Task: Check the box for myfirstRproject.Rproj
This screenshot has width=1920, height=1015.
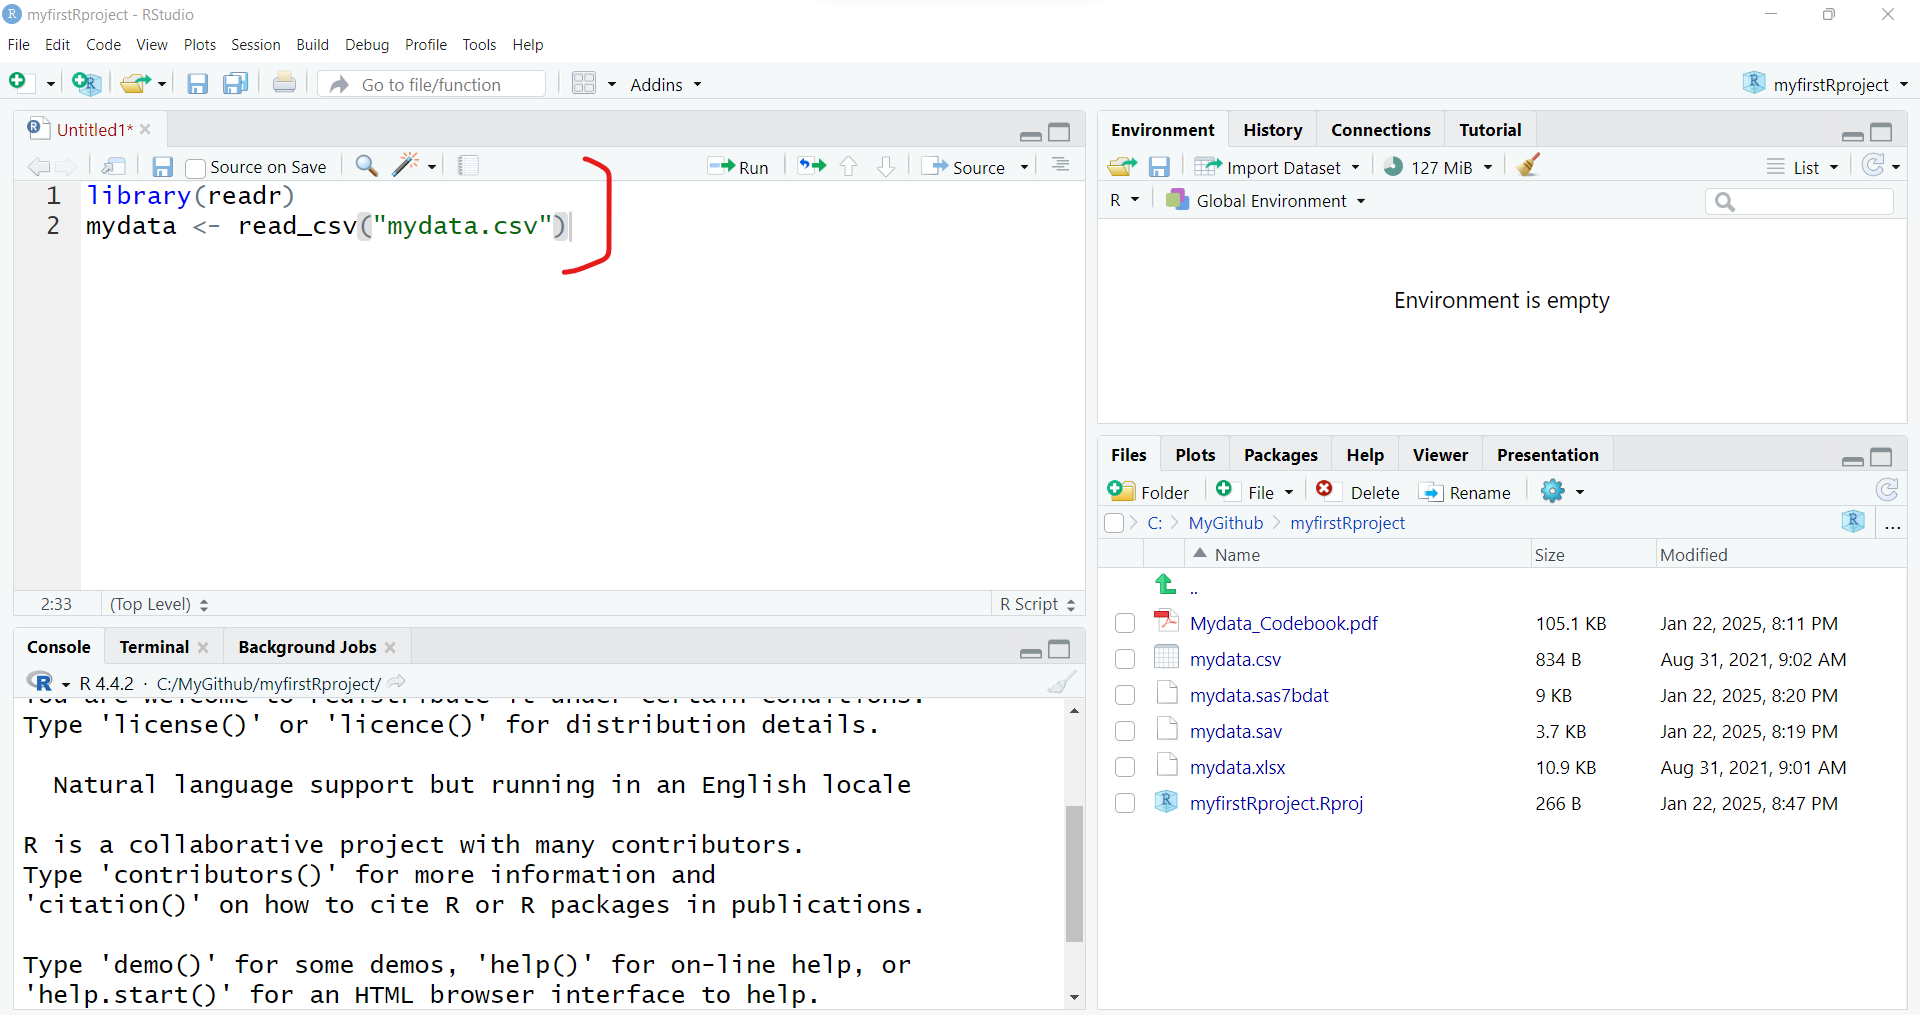Action: tap(1125, 804)
